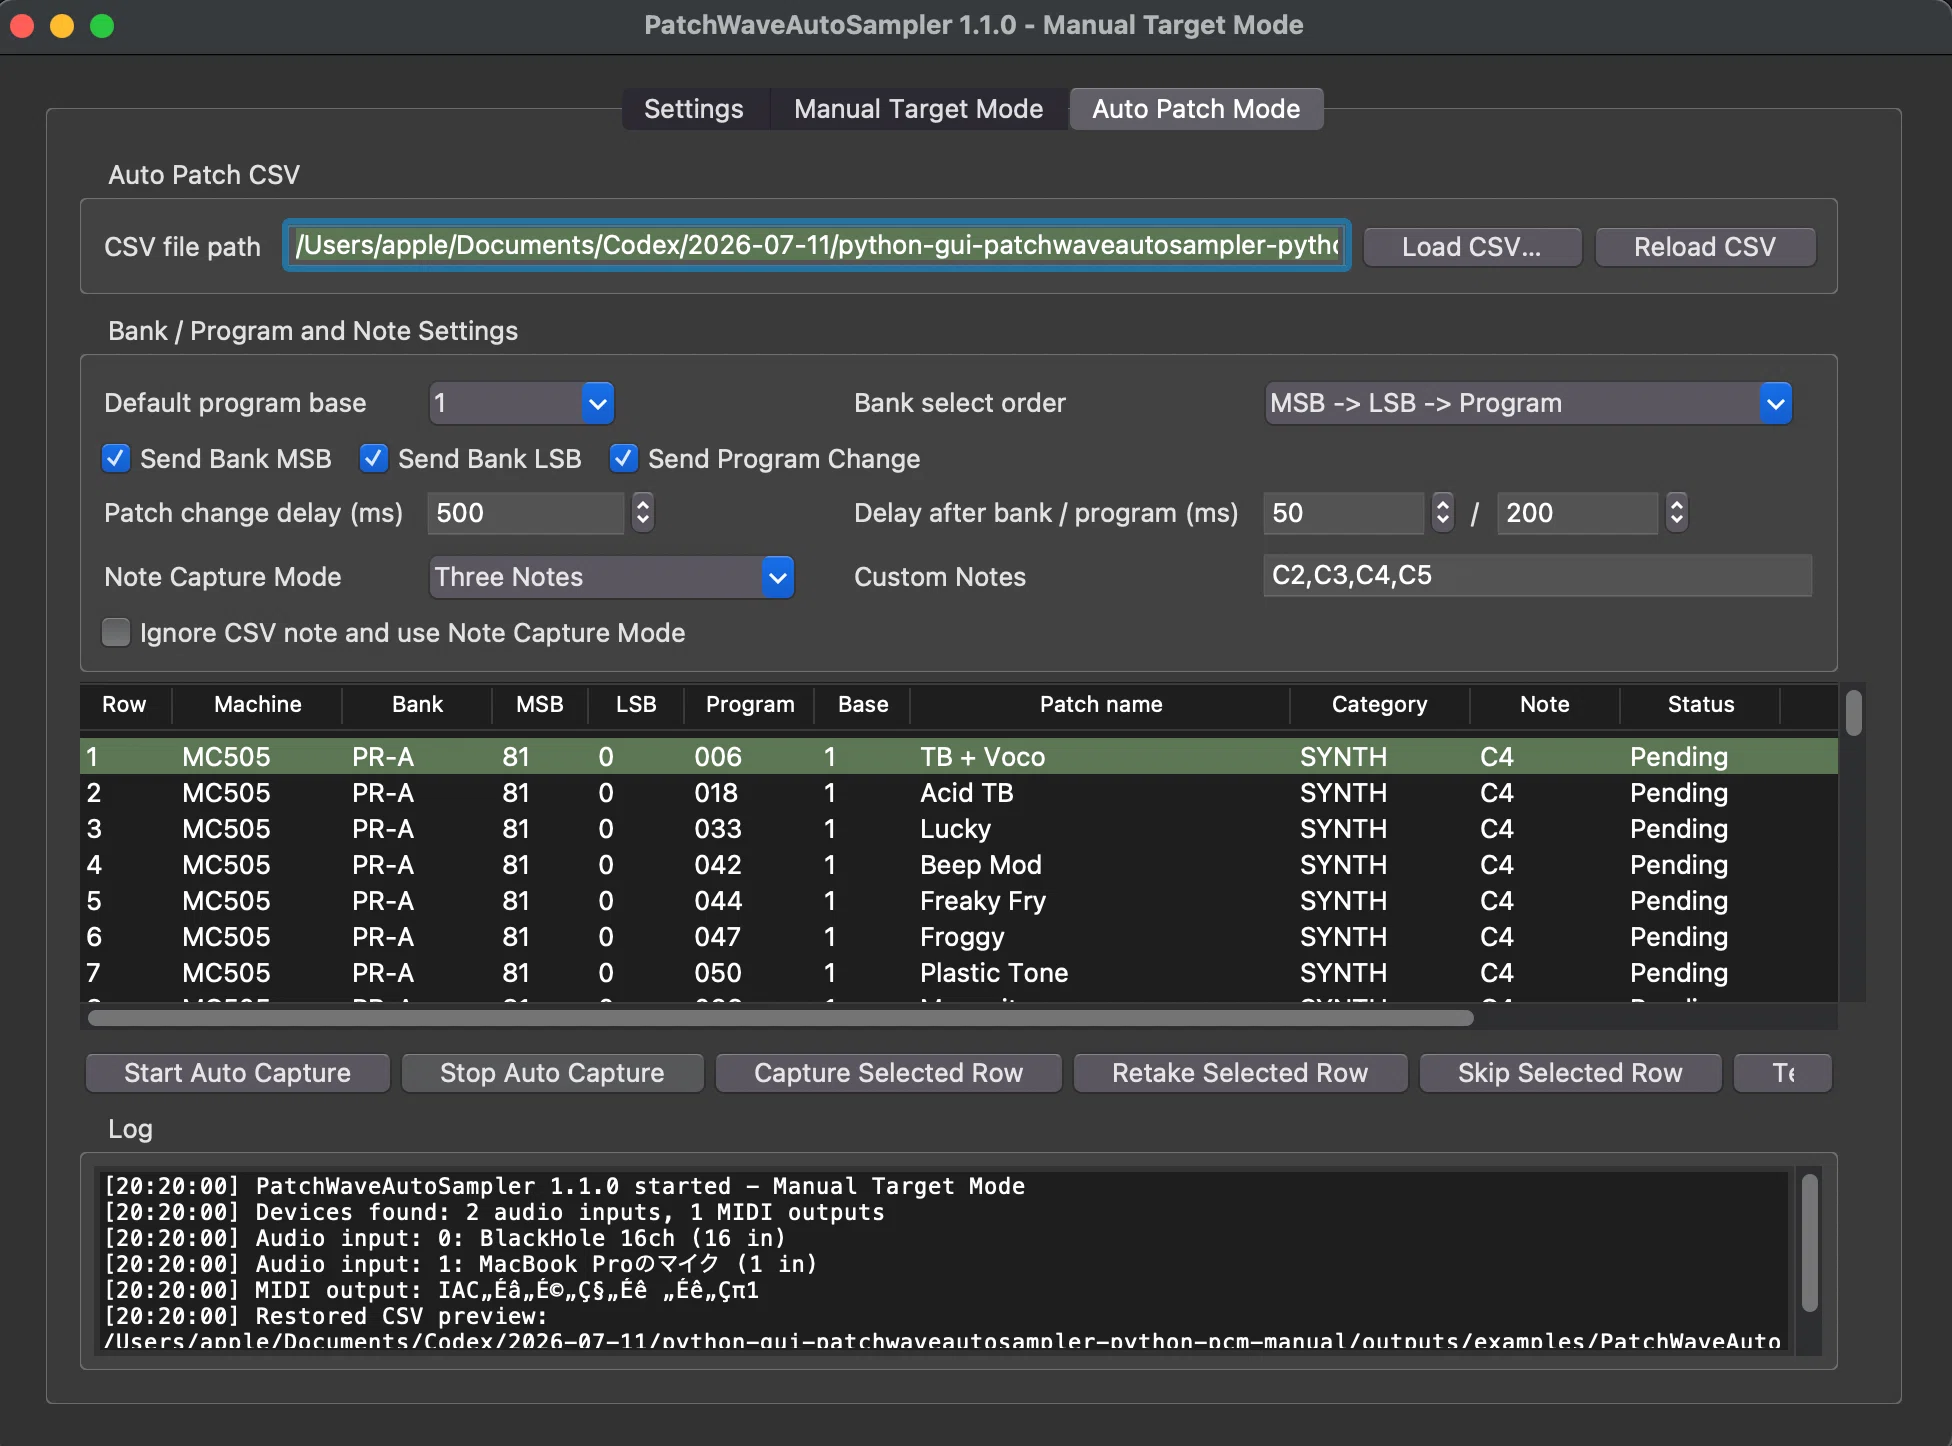Select the 'TB + Voco' patch row

pos(959,757)
